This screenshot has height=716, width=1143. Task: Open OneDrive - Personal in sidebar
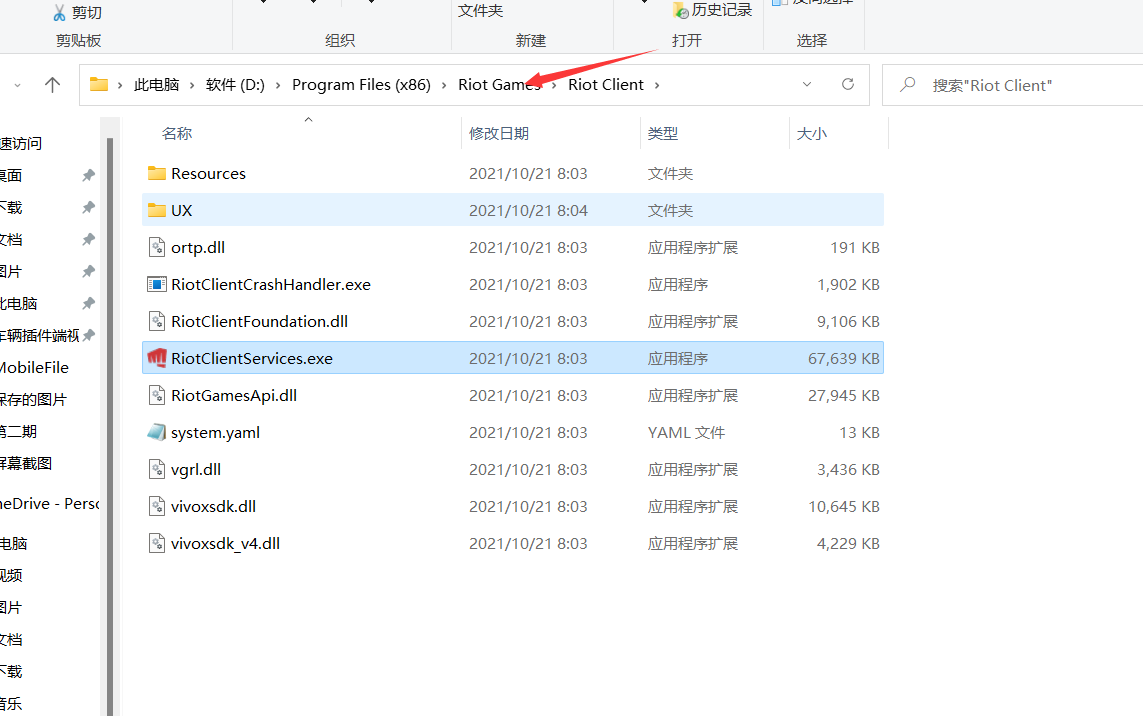49,504
